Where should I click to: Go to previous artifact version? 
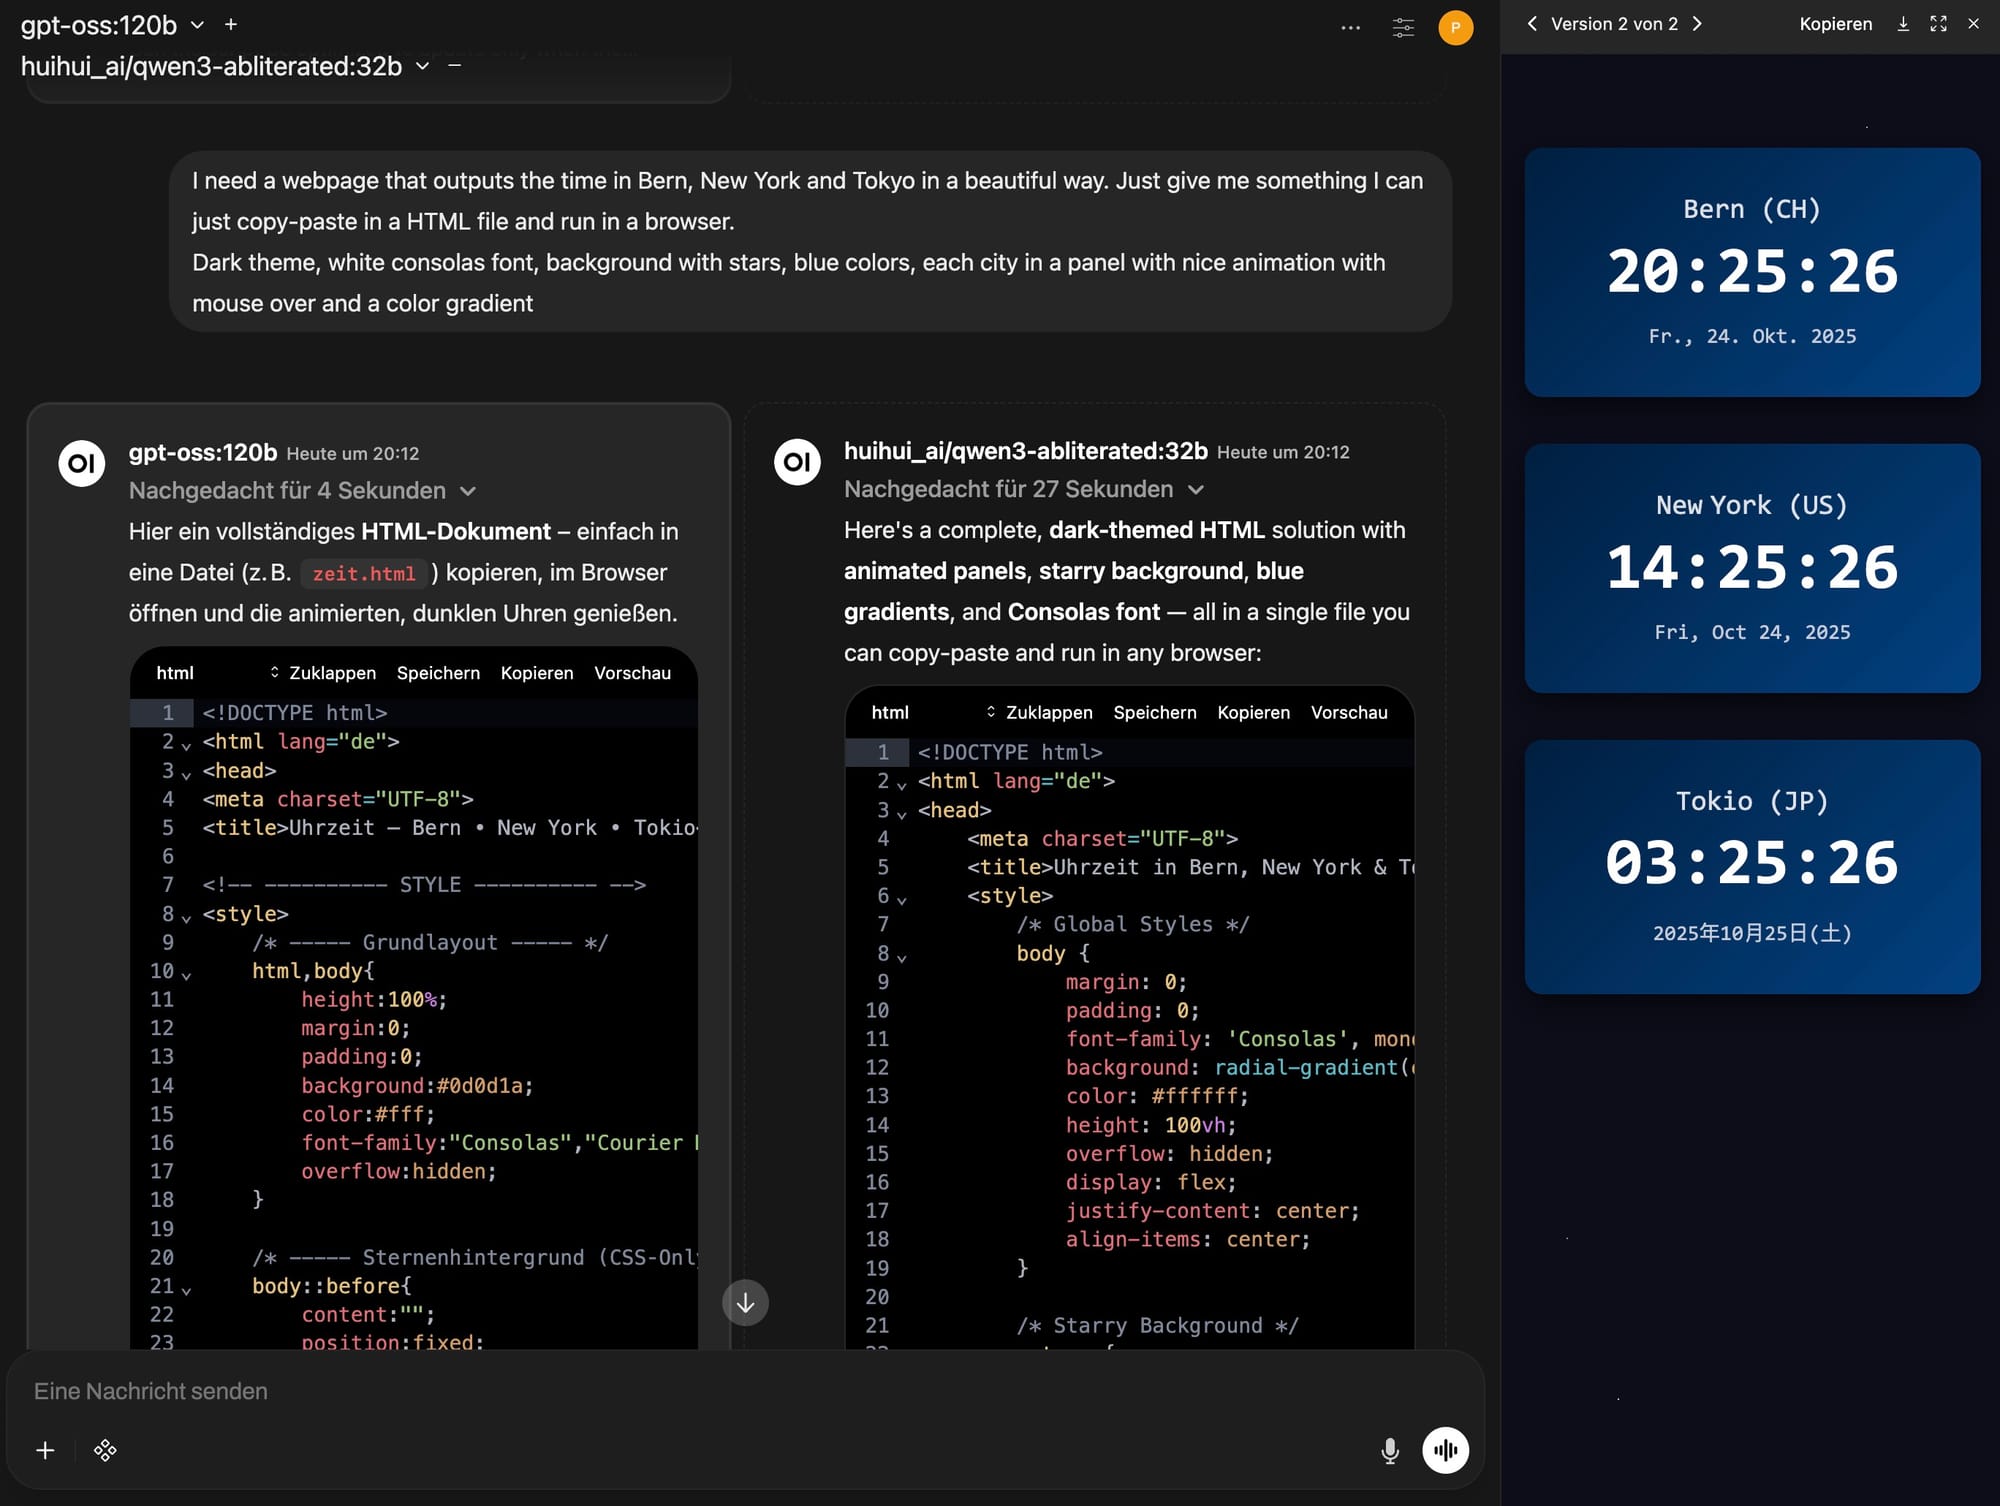pyautogui.click(x=1532, y=23)
